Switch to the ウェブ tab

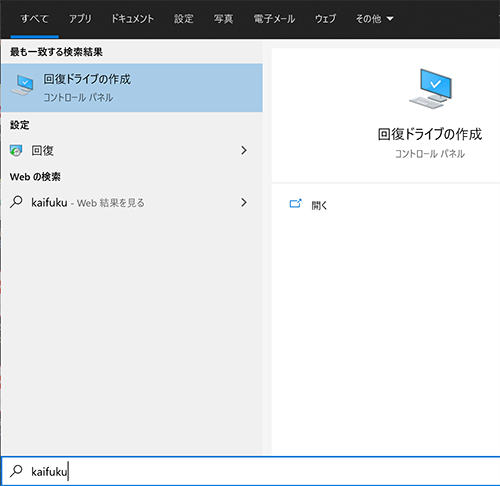pyautogui.click(x=326, y=19)
